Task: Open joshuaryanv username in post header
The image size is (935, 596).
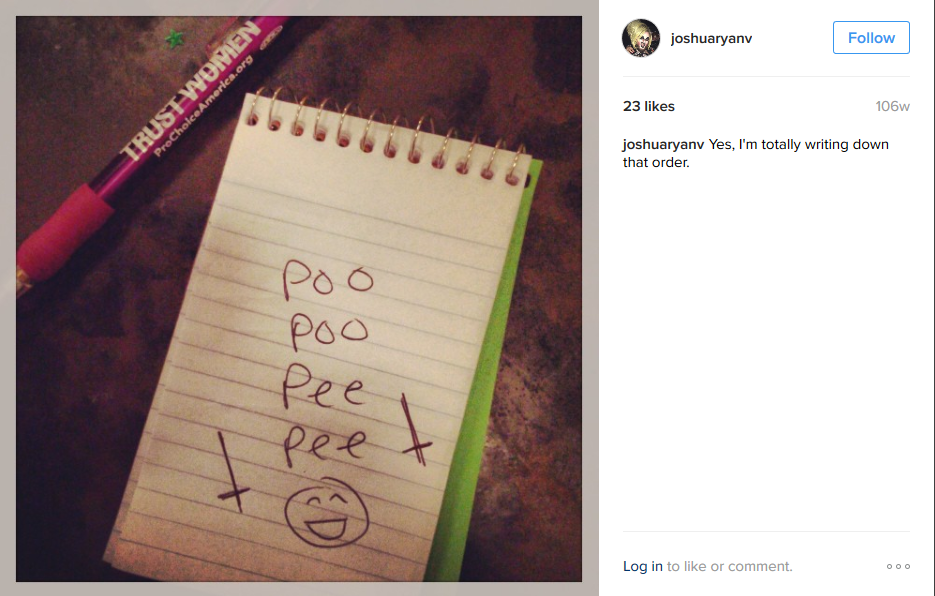Action: (x=711, y=38)
